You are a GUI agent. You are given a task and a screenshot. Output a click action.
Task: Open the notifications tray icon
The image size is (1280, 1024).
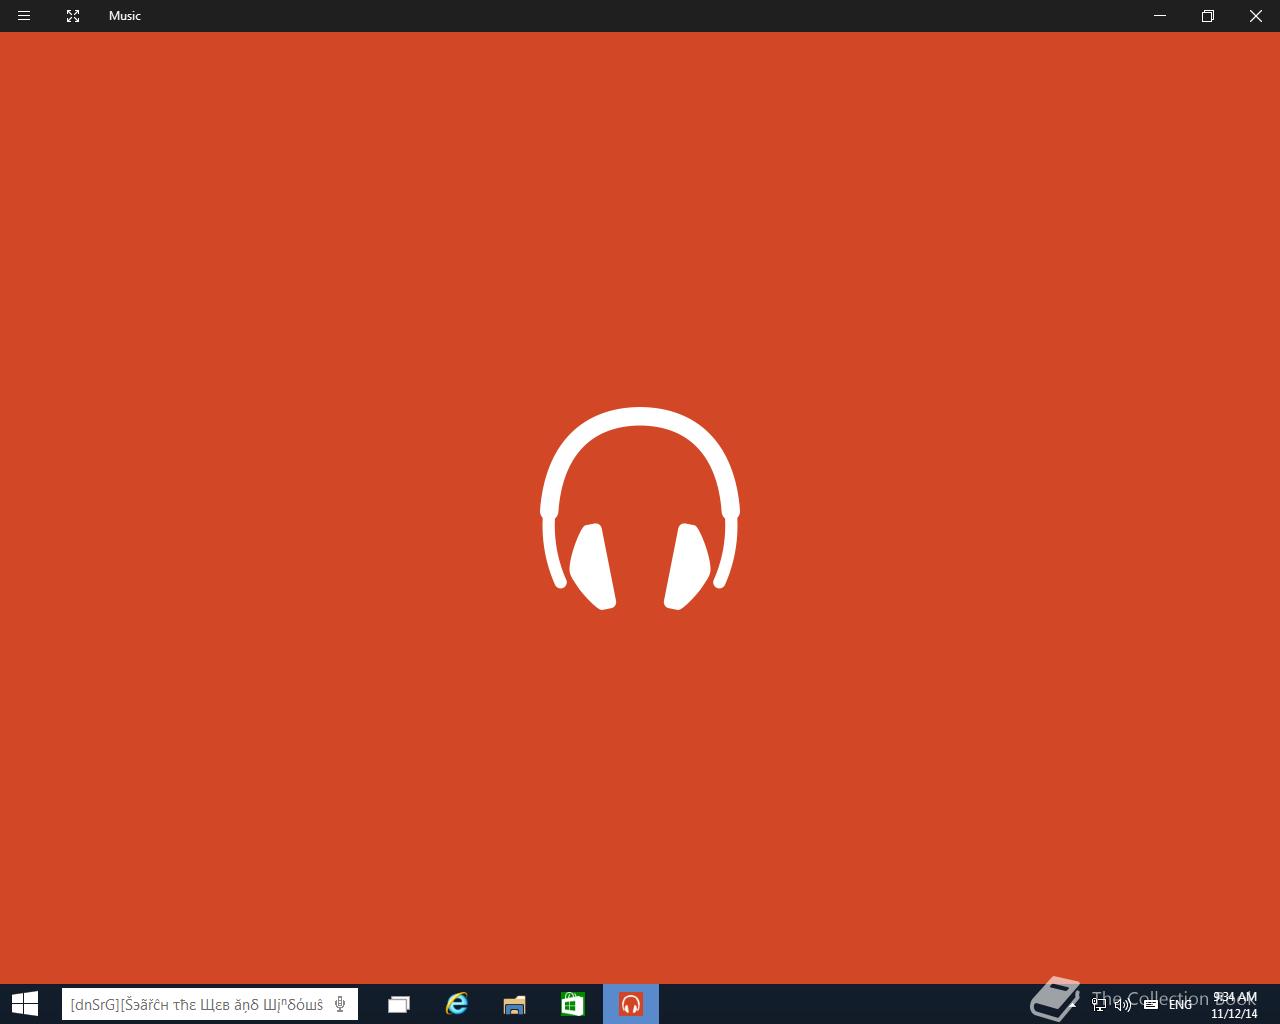pos(1151,1004)
